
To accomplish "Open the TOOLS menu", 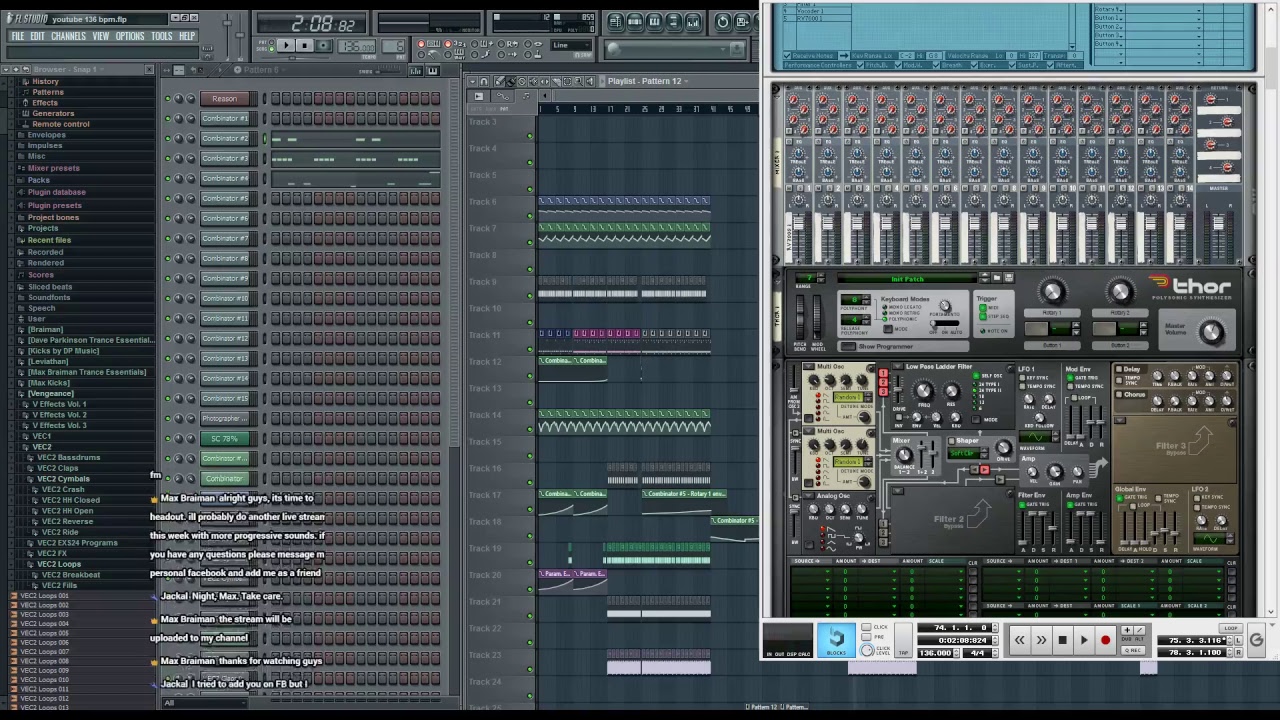I will tap(162, 36).
